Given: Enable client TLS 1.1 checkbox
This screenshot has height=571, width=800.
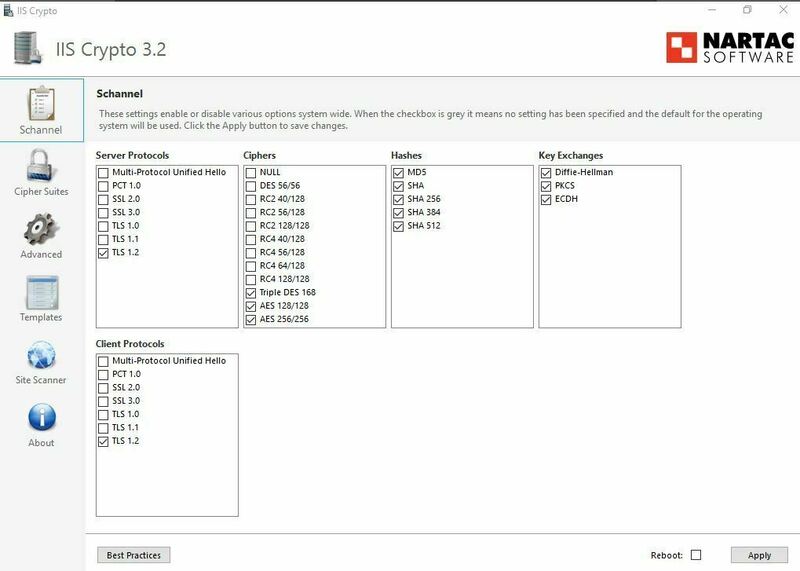Looking at the screenshot, I should (x=103, y=428).
